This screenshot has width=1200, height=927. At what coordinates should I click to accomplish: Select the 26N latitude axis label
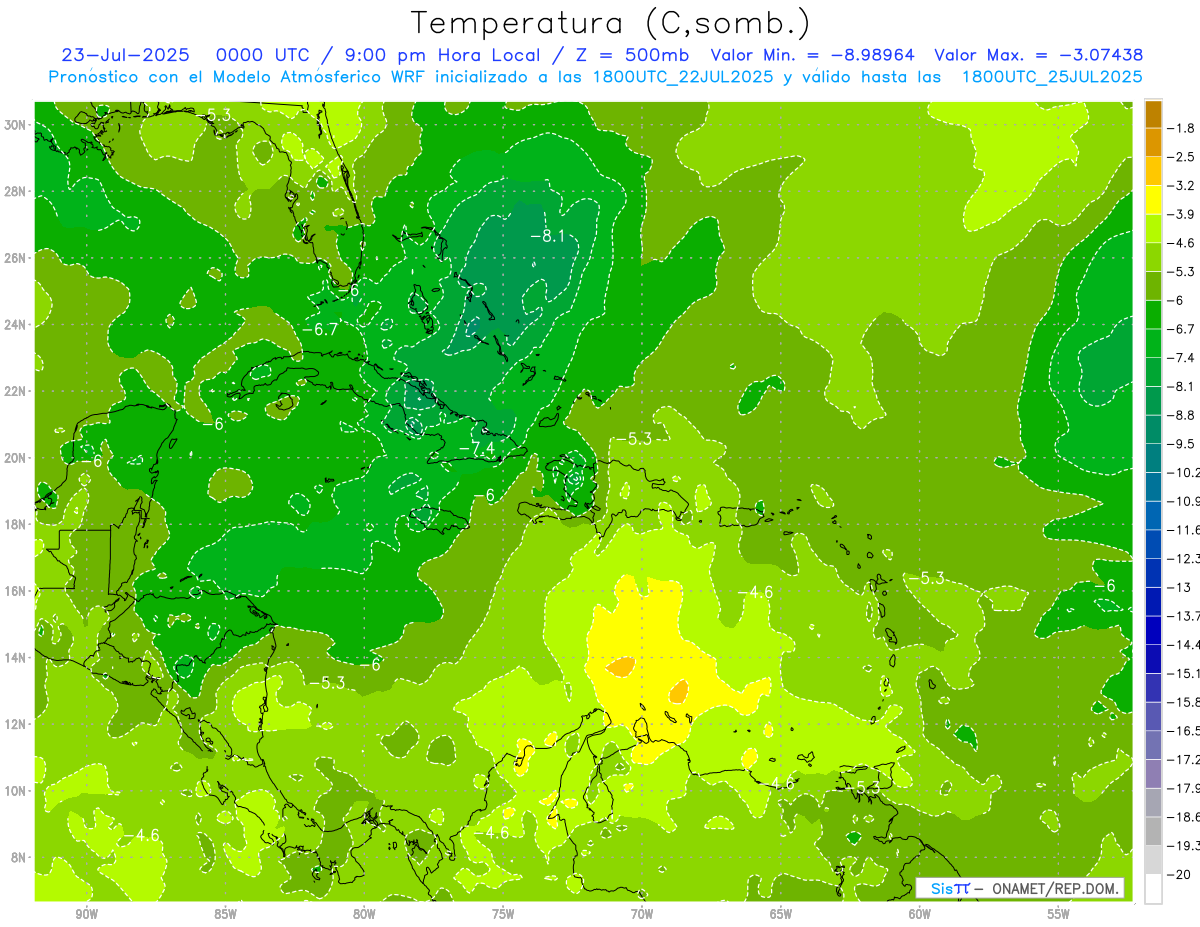pos(17,258)
